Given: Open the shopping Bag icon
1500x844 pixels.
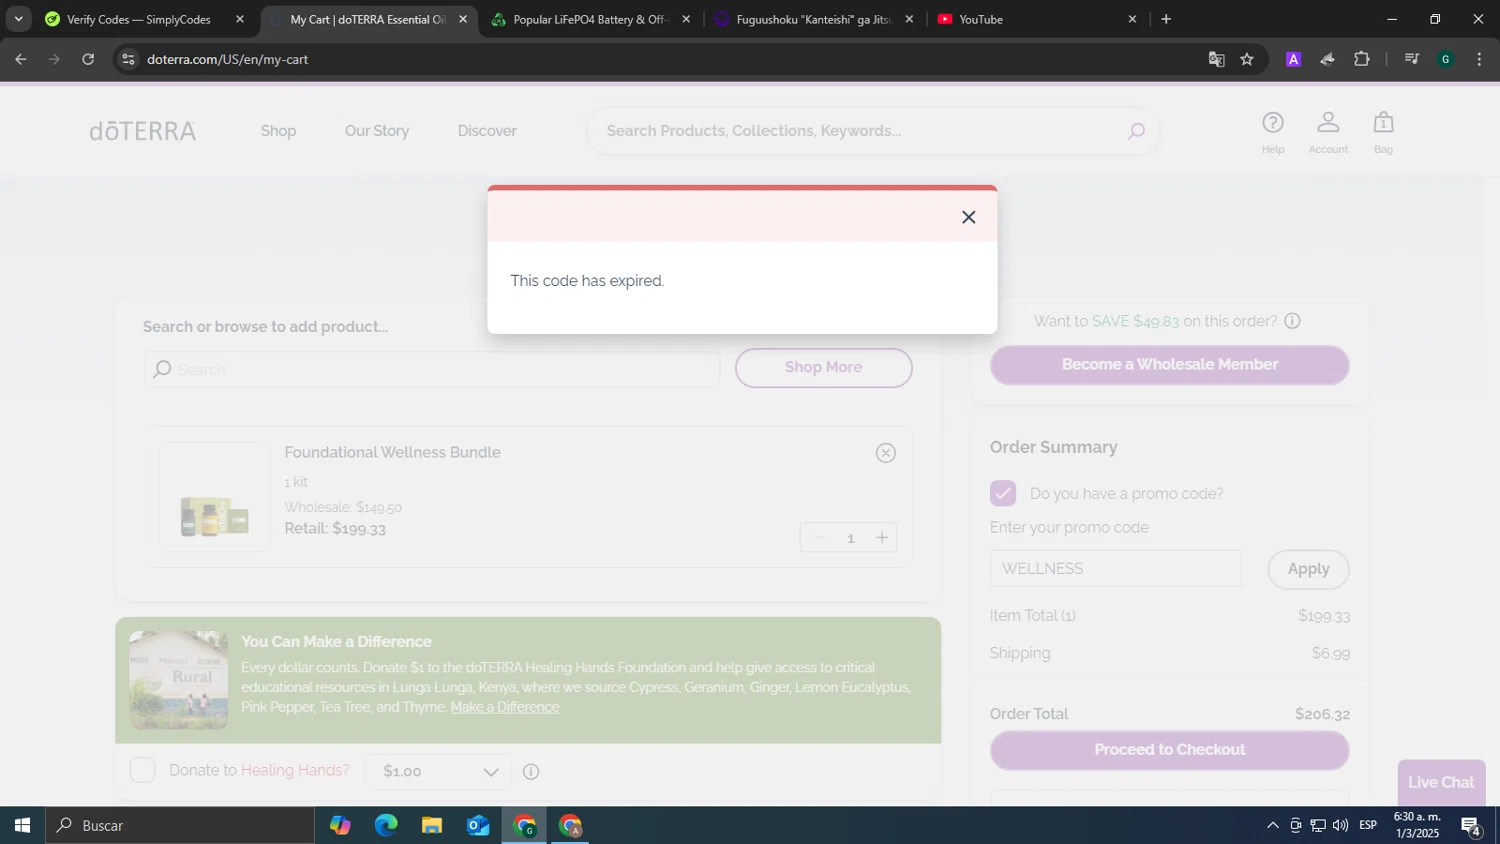Looking at the screenshot, I should point(1383,132).
